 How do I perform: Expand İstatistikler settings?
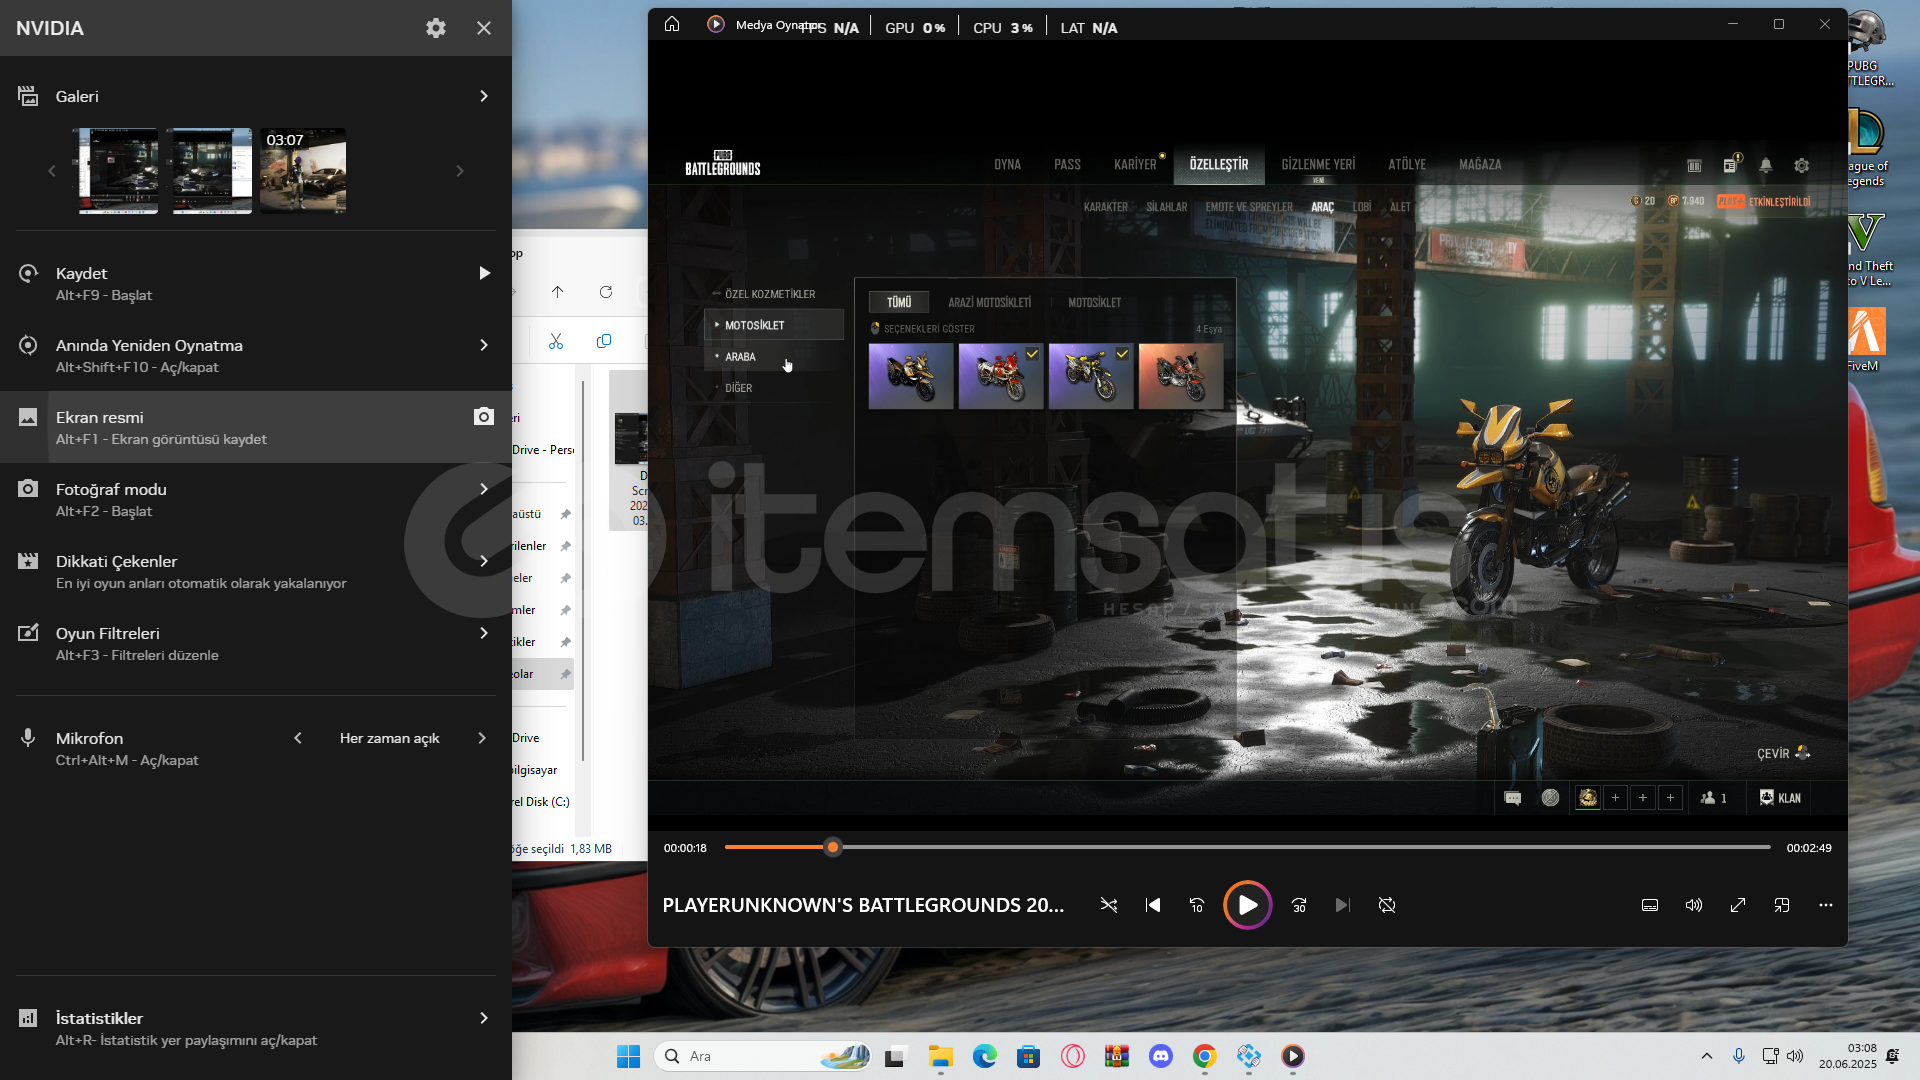pyautogui.click(x=484, y=1018)
